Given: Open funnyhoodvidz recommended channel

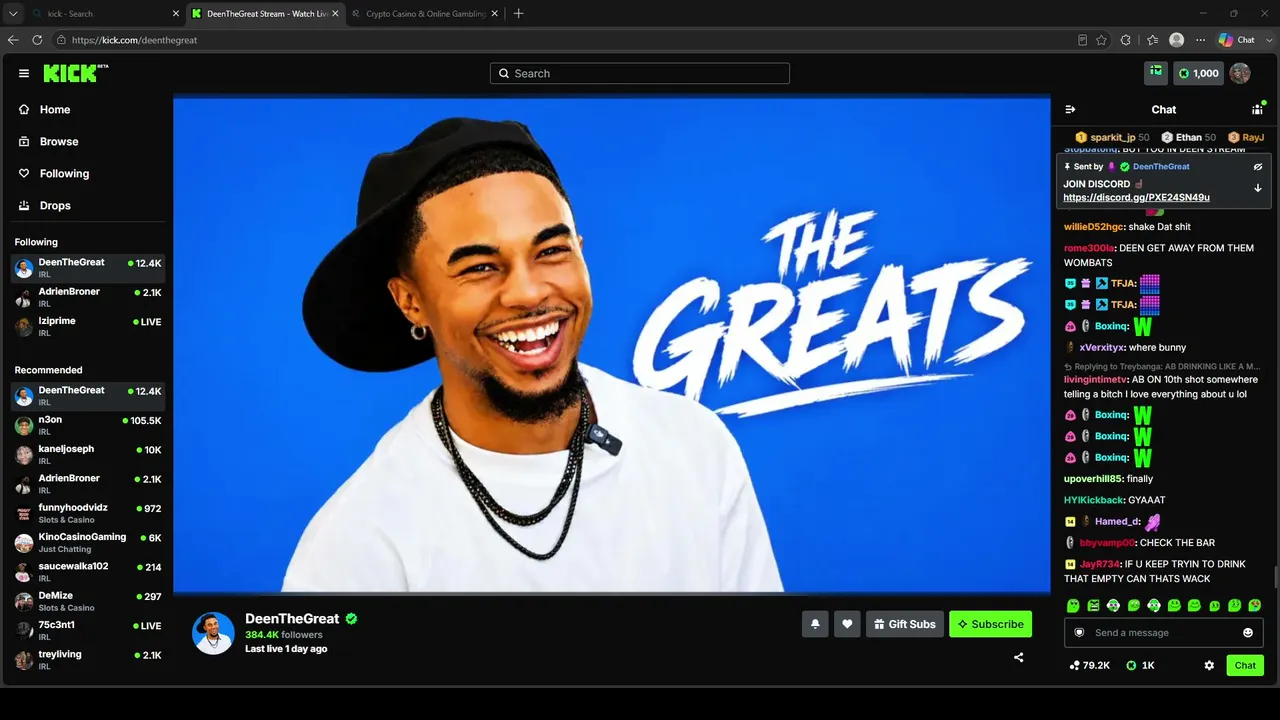Looking at the screenshot, I should coord(88,514).
